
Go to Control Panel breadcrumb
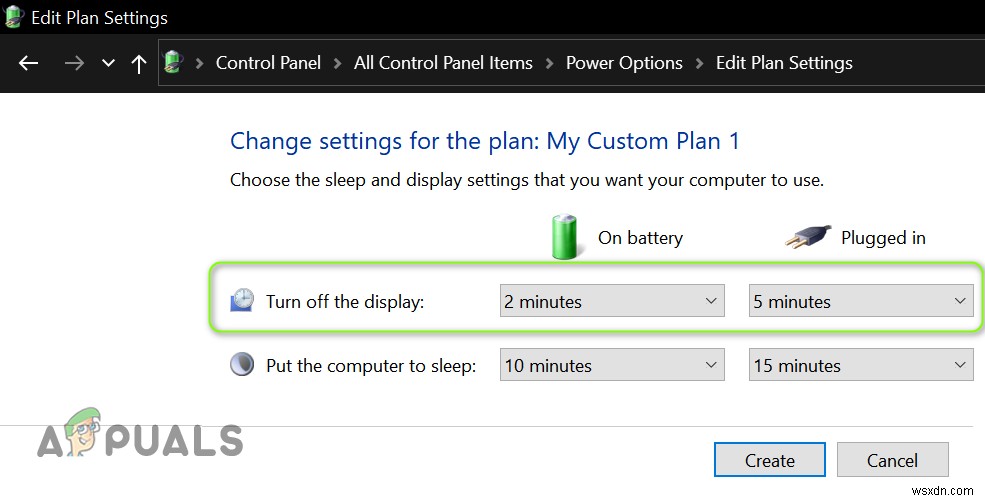(268, 63)
